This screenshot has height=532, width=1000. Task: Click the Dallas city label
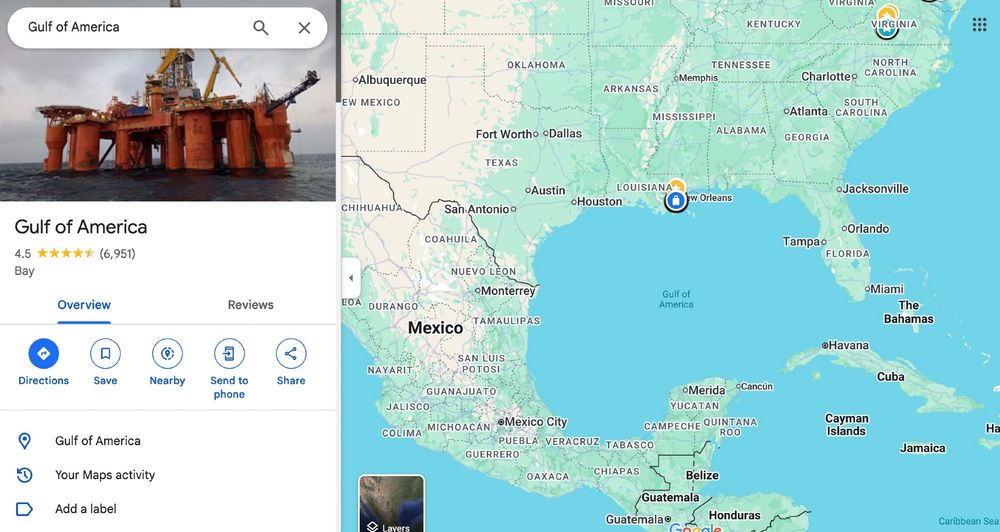(x=565, y=133)
